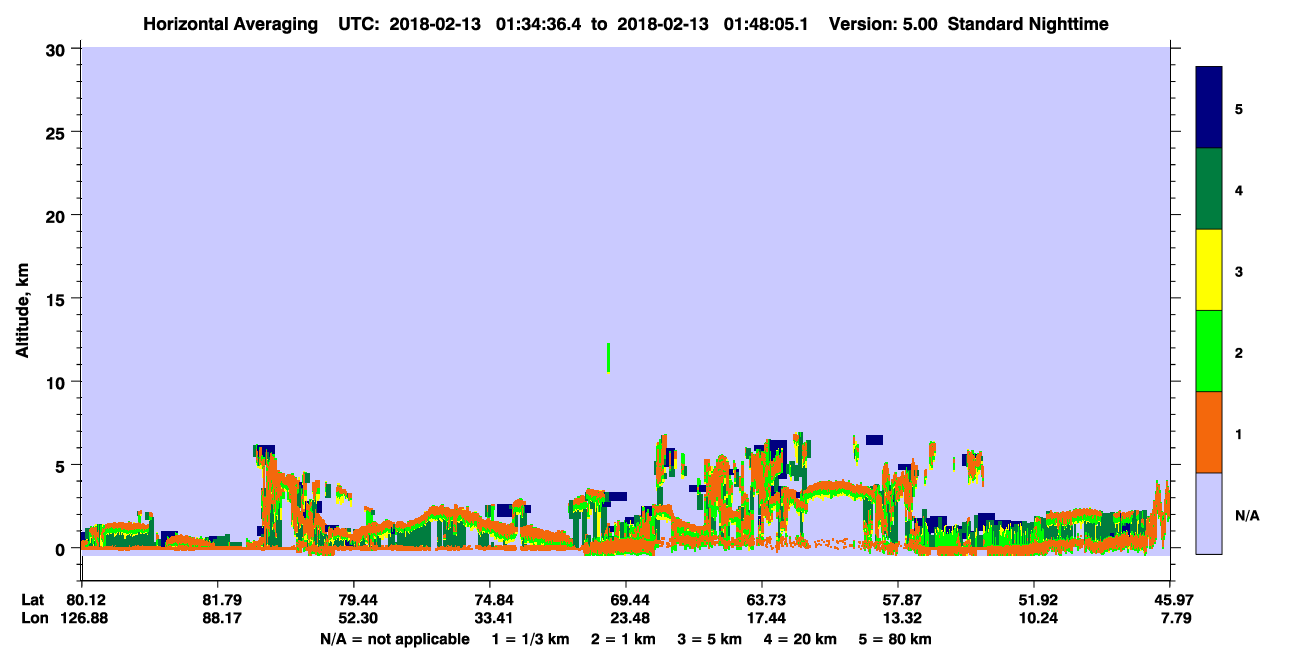Click the y-axis tick label 15

(57, 299)
